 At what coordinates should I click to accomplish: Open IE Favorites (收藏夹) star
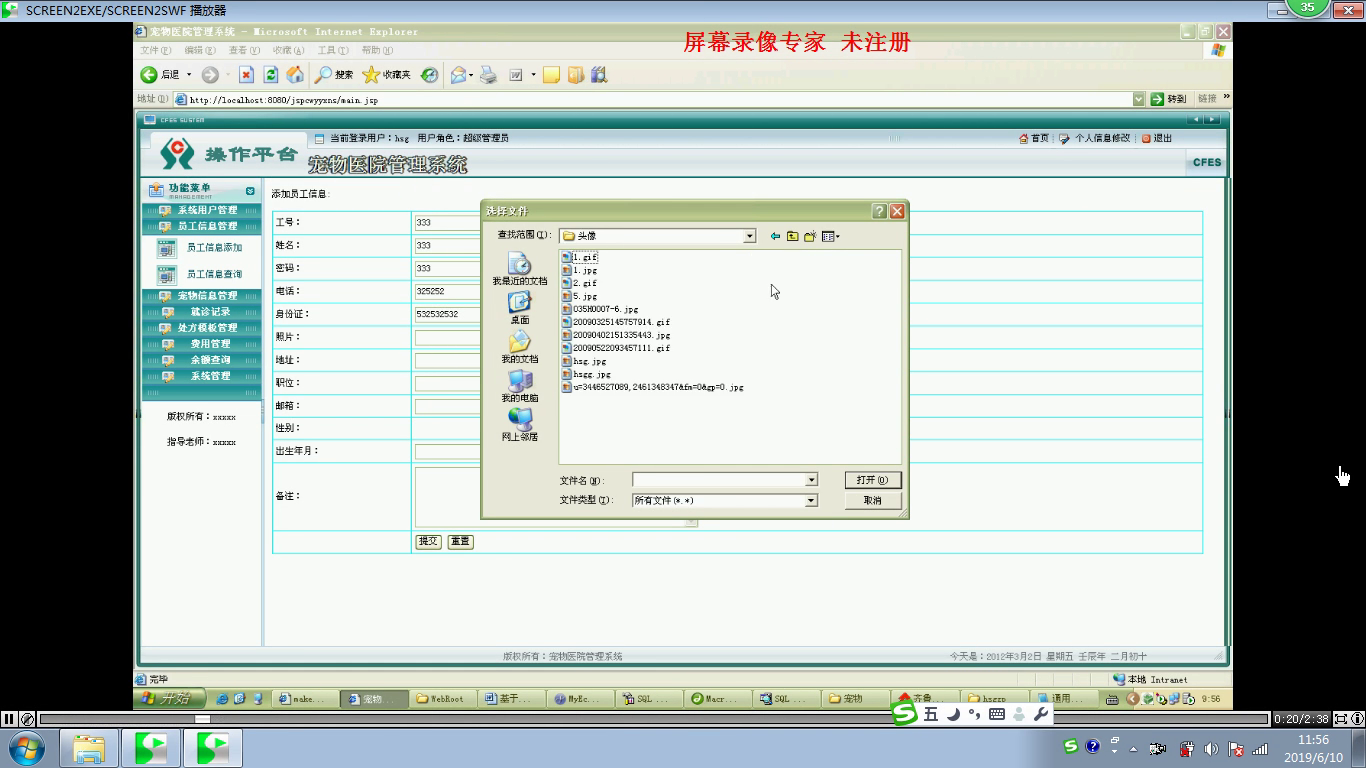pos(386,75)
